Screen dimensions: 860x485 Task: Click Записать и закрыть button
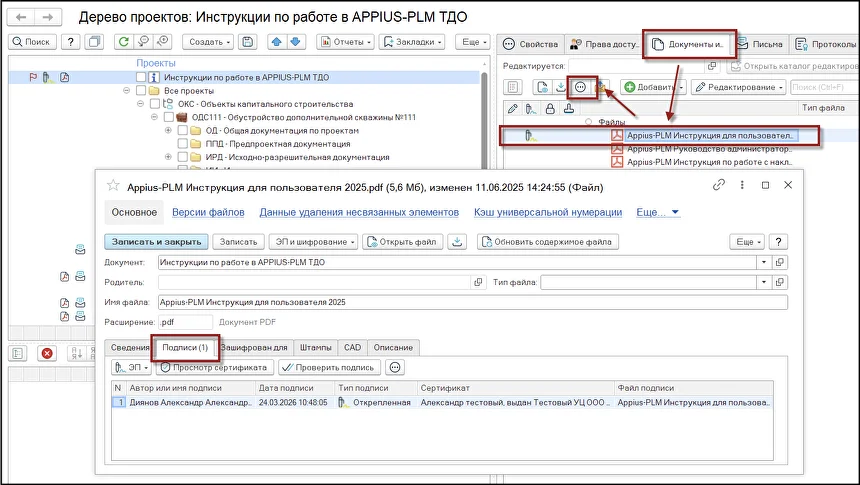pyautogui.click(x=156, y=242)
